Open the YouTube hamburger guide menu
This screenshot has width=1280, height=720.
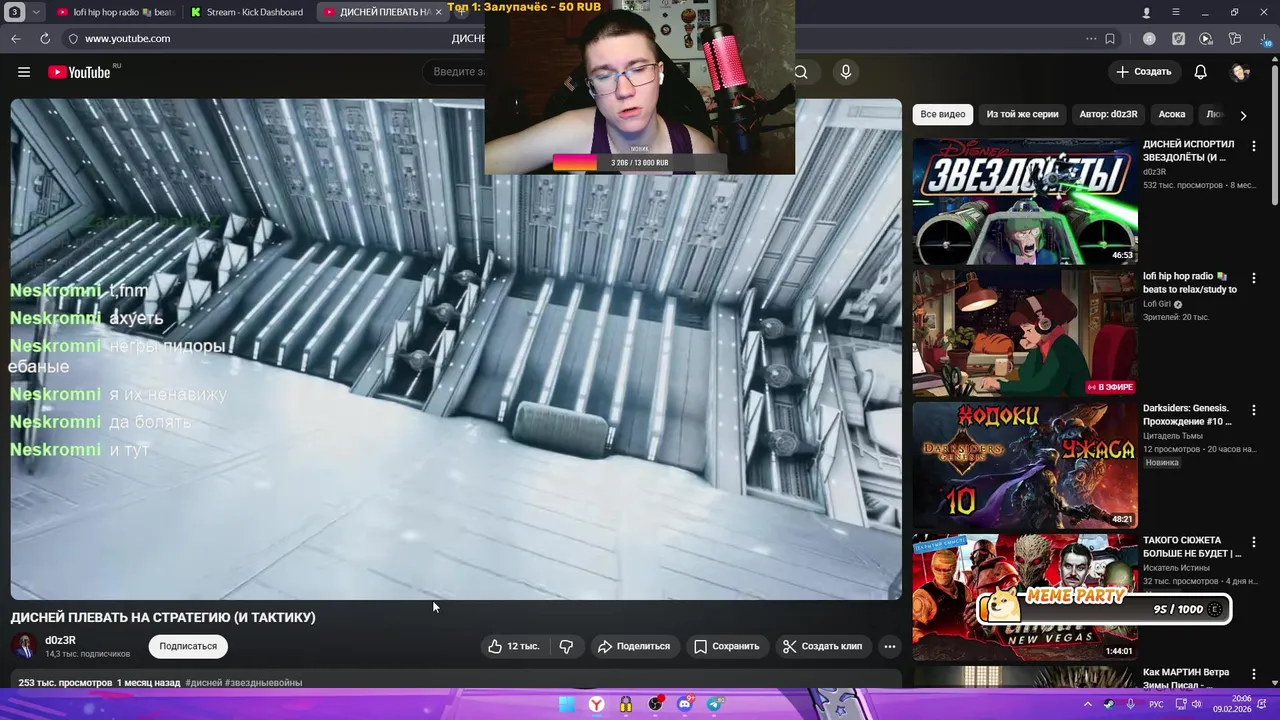pos(24,72)
